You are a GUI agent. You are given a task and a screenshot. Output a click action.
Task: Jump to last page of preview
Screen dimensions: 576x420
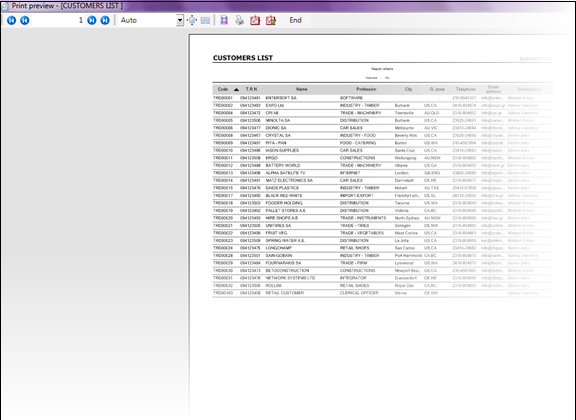point(105,21)
